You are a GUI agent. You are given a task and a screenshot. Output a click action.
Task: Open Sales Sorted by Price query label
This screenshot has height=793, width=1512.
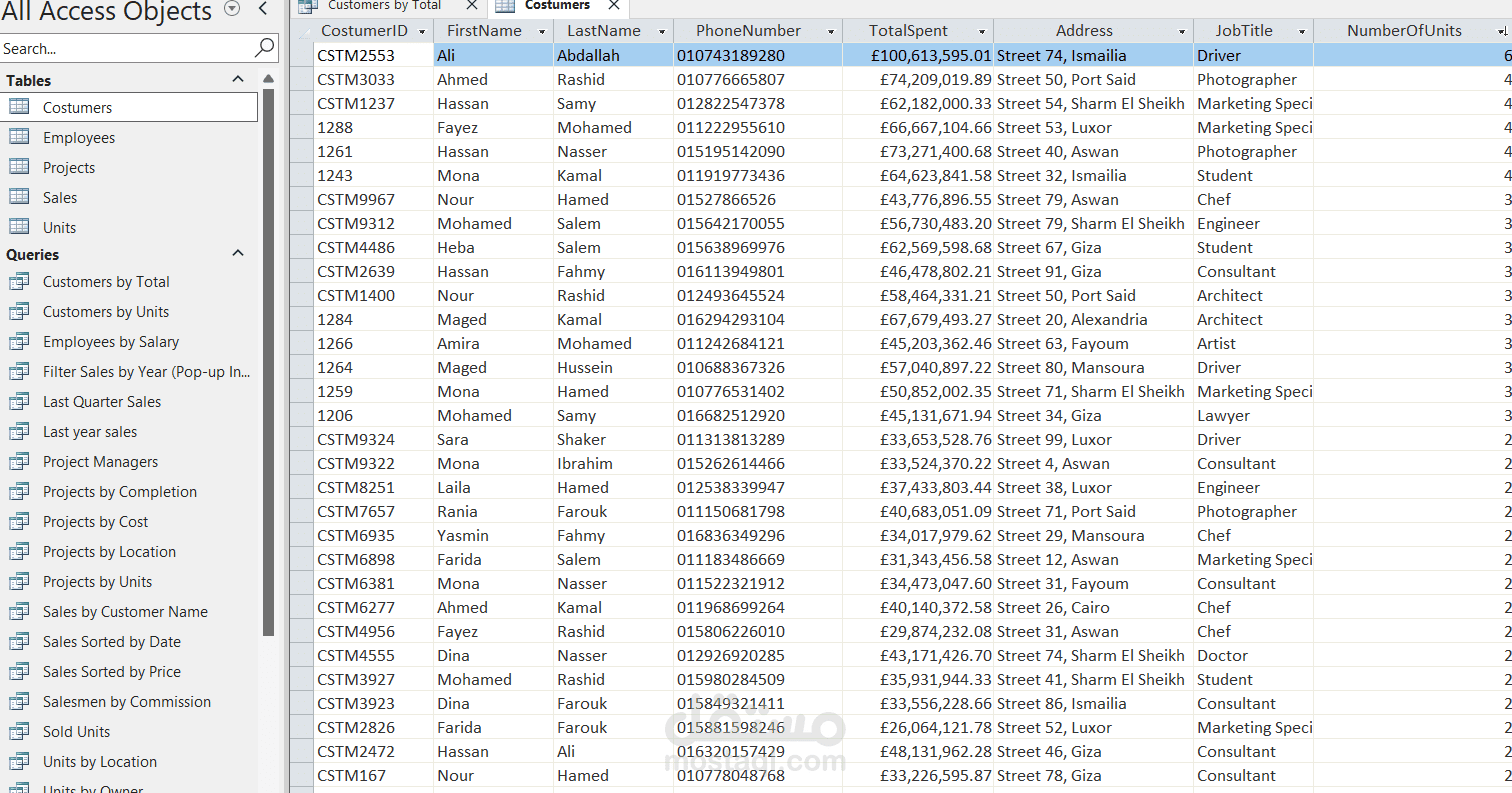tap(112, 672)
